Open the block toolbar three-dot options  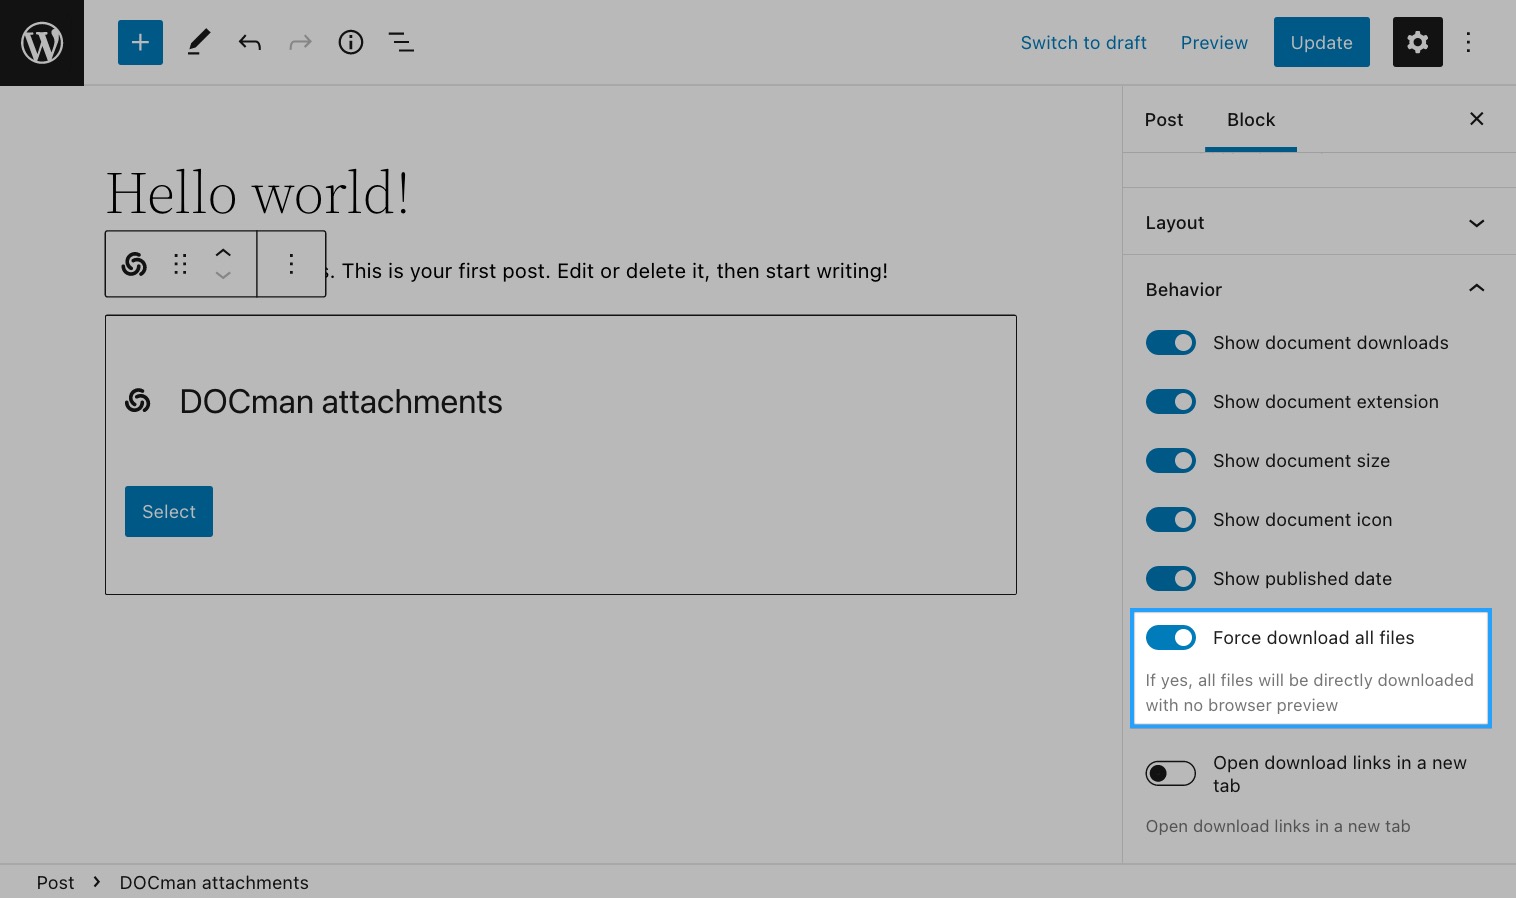291,264
